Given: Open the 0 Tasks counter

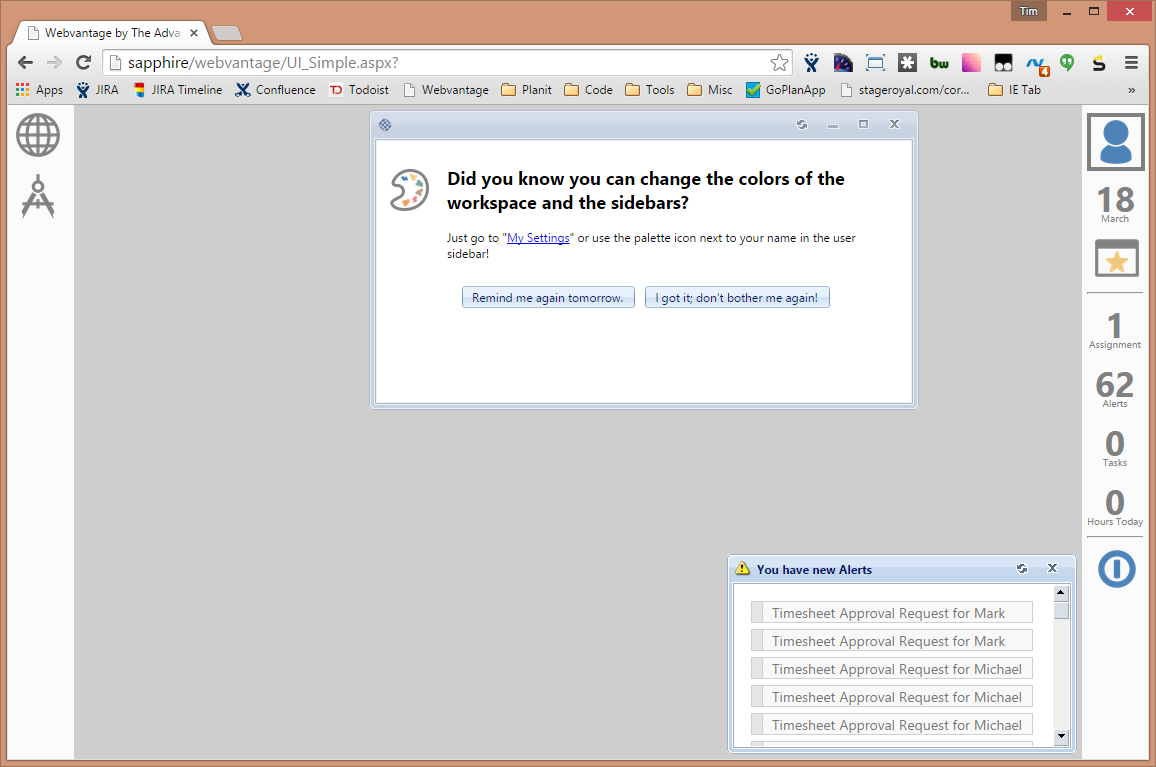Looking at the screenshot, I should [x=1115, y=448].
